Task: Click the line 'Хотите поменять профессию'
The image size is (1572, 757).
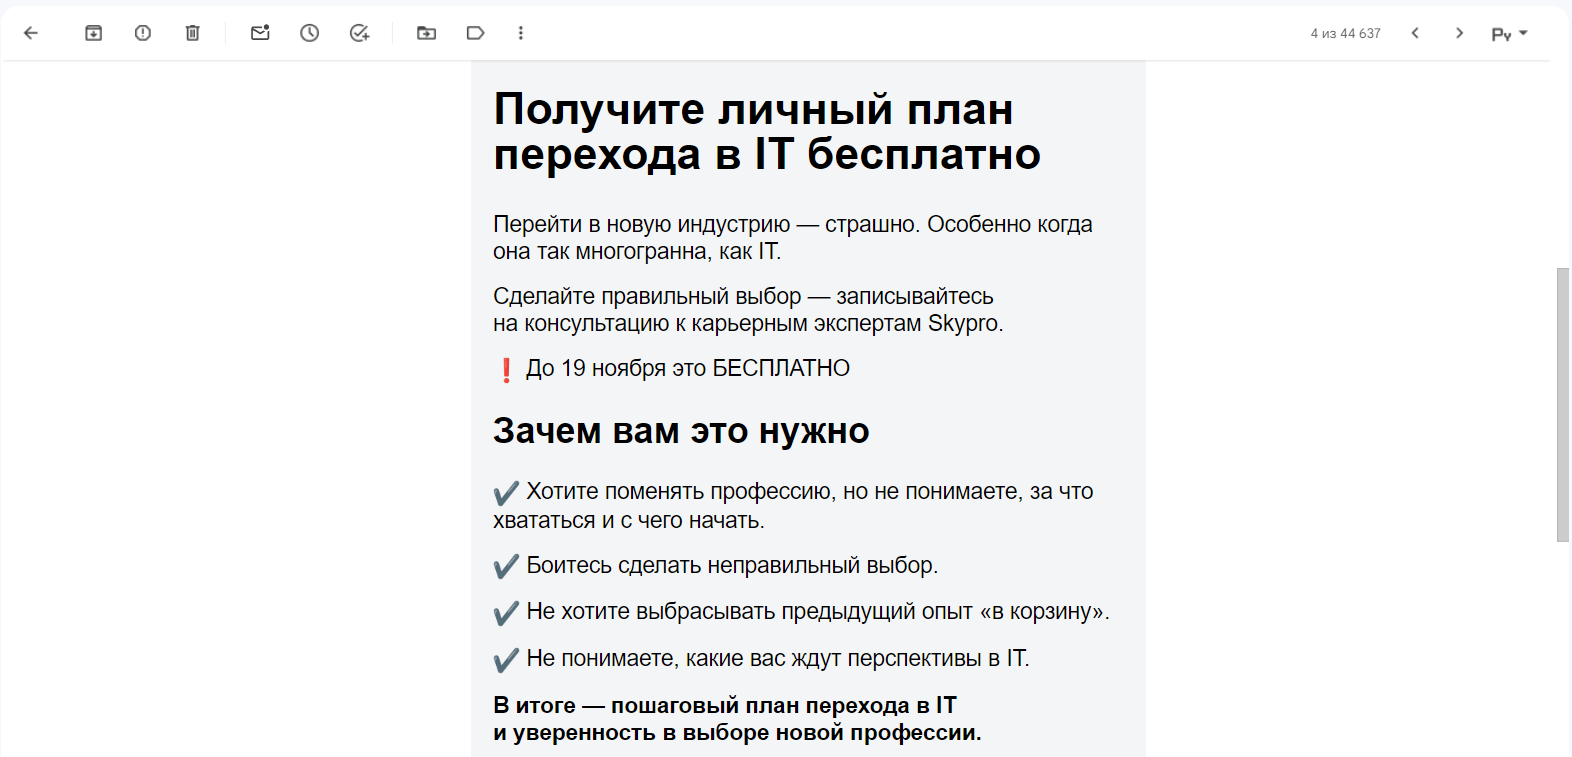Action: click(x=793, y=506)
